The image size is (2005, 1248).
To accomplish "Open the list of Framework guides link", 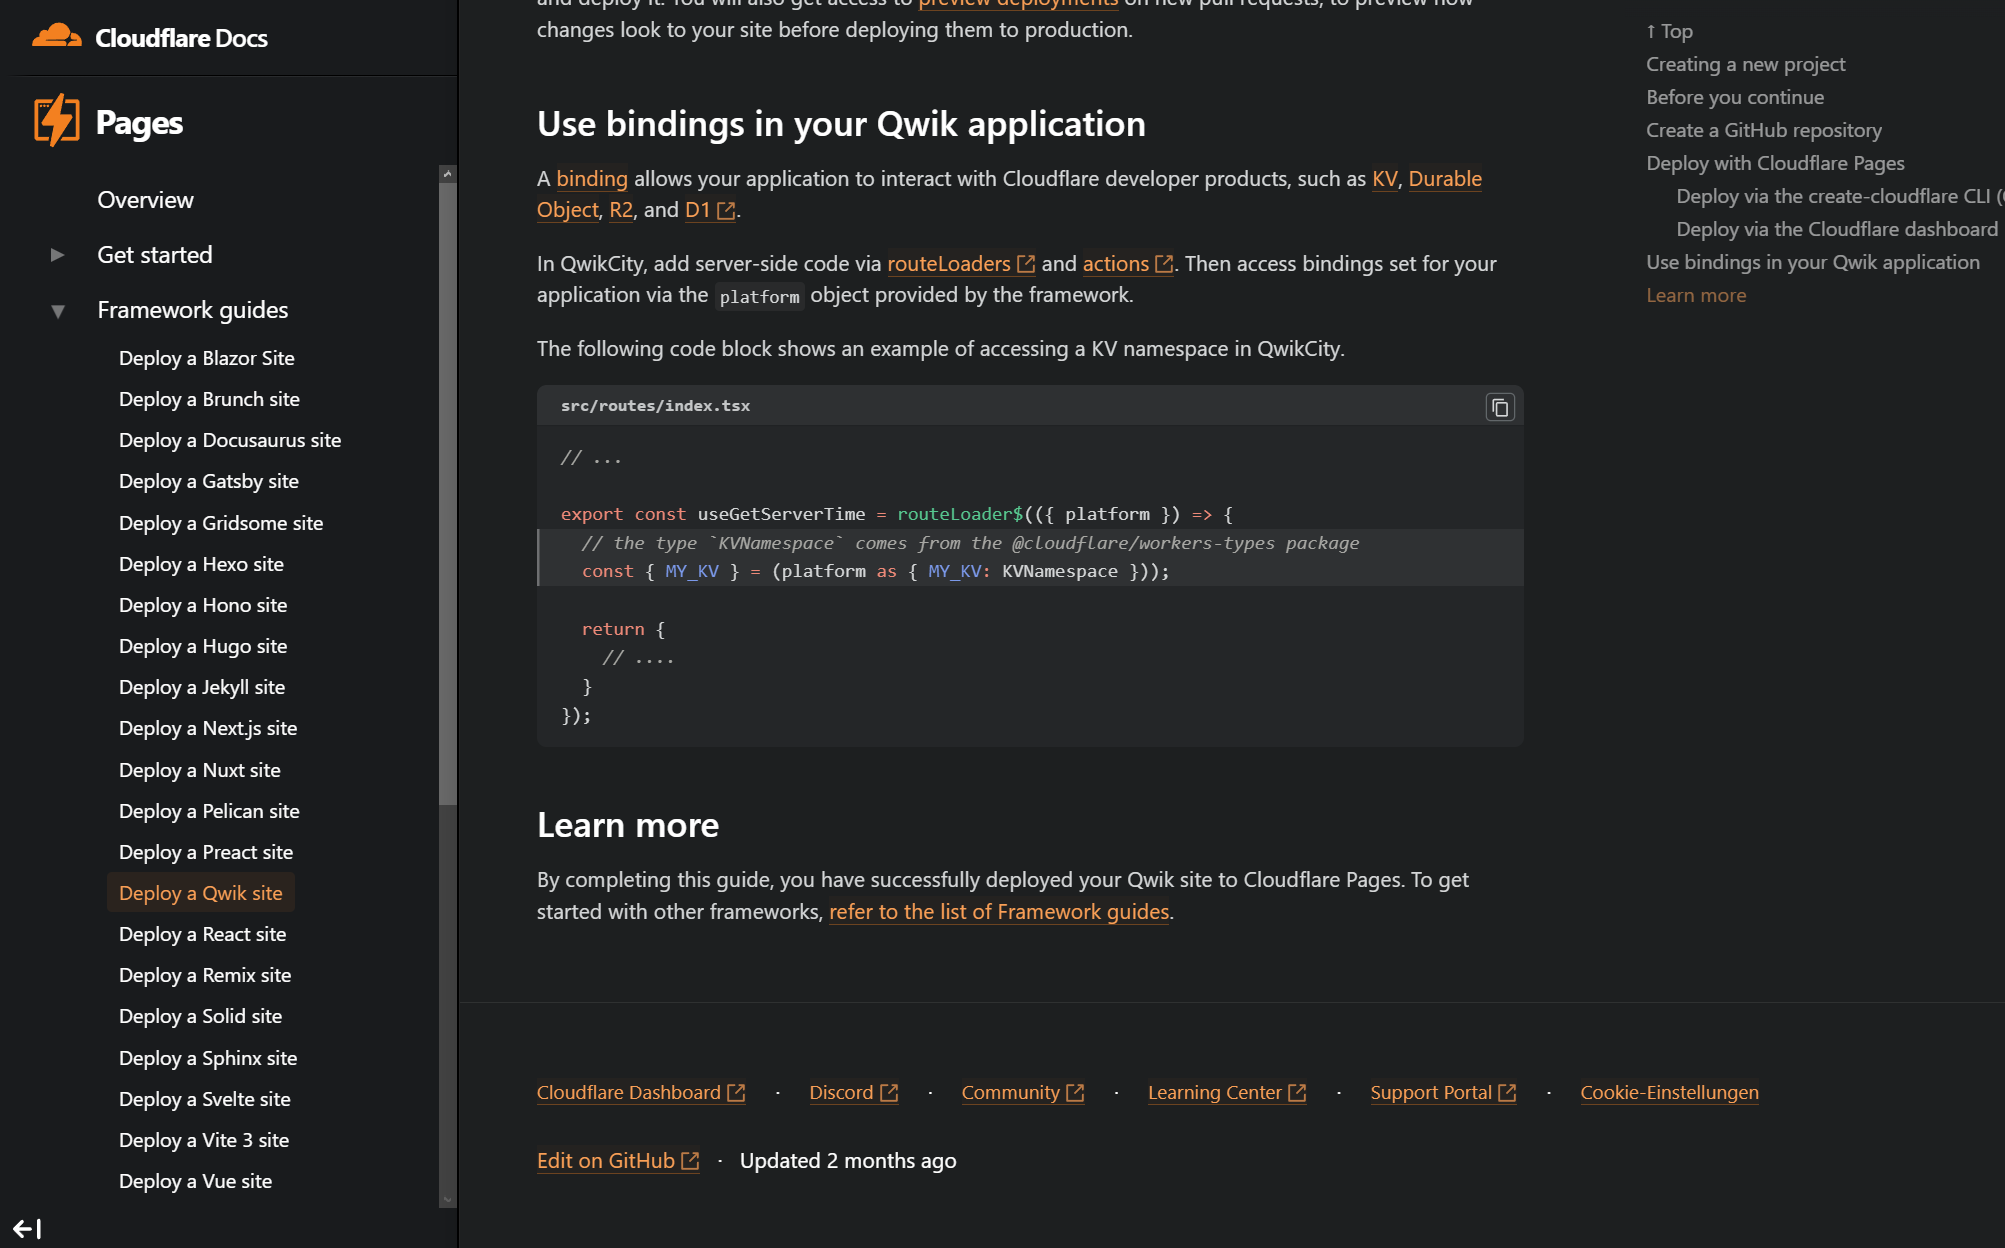I will pos(998,912).
